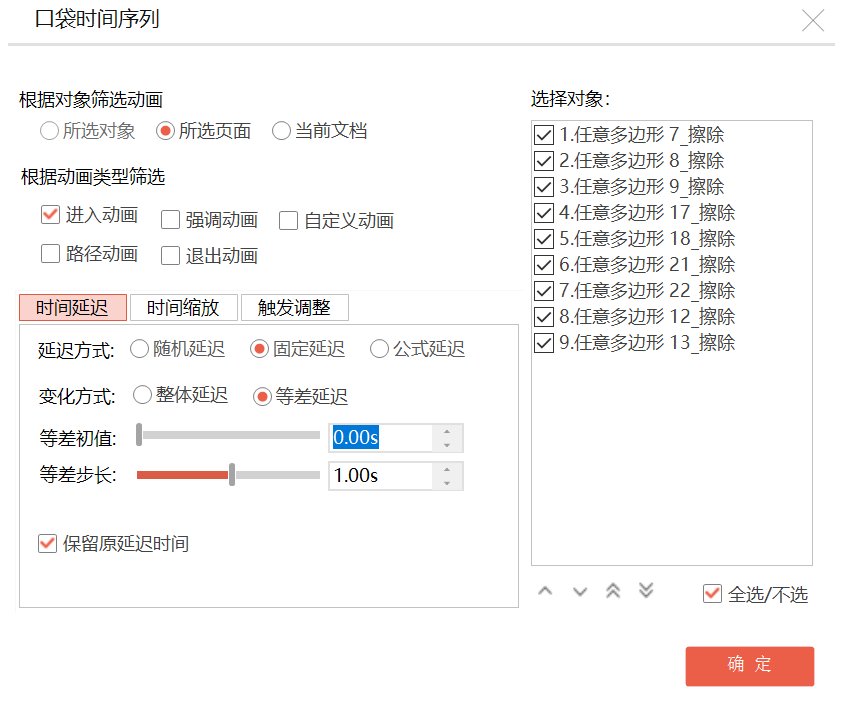Move selected object up one position
The height and width of the screenshot is (714, 843).
pyautogui.click(x=545, y=591)
